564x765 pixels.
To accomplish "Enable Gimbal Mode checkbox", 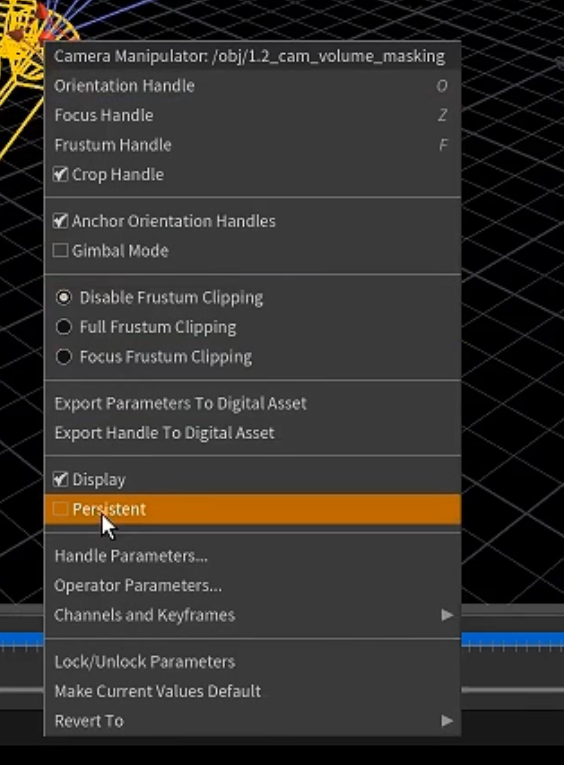I will tap(60, 251).
